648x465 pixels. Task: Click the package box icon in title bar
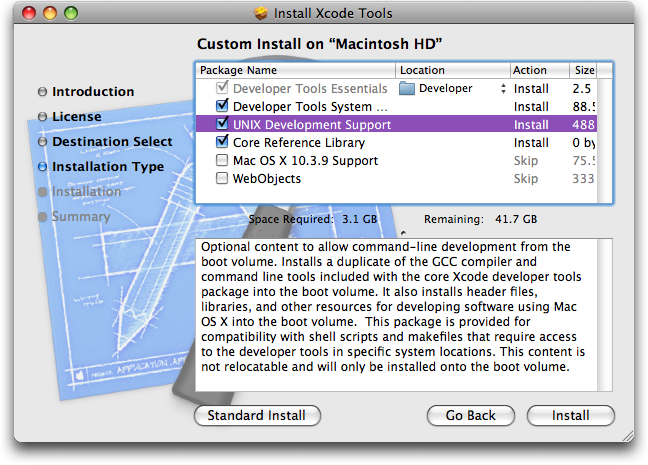click(261, 13)
